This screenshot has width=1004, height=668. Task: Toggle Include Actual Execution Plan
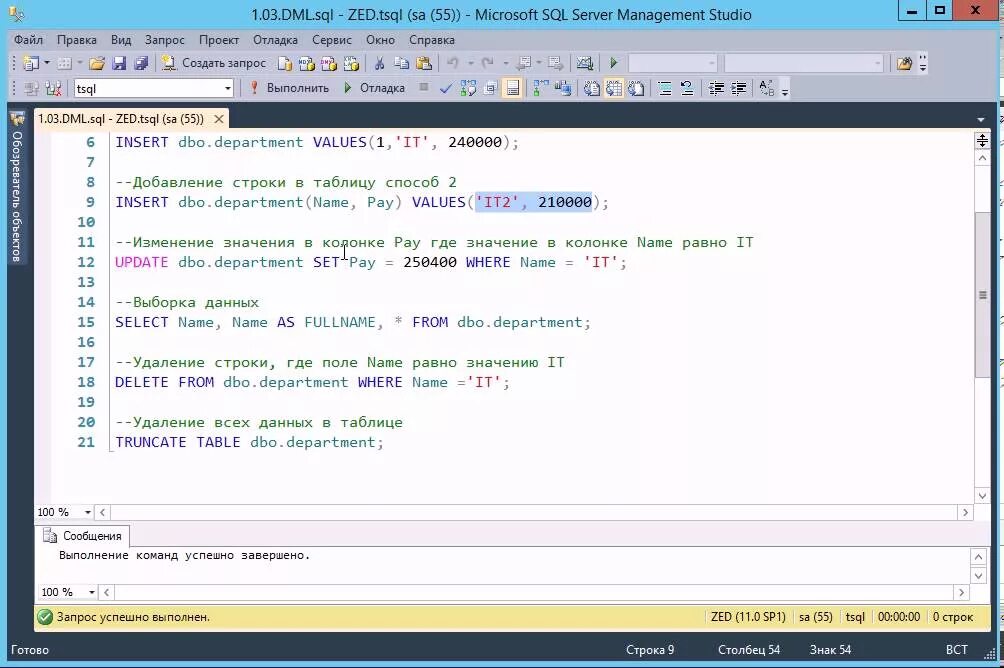click(541, 88)
